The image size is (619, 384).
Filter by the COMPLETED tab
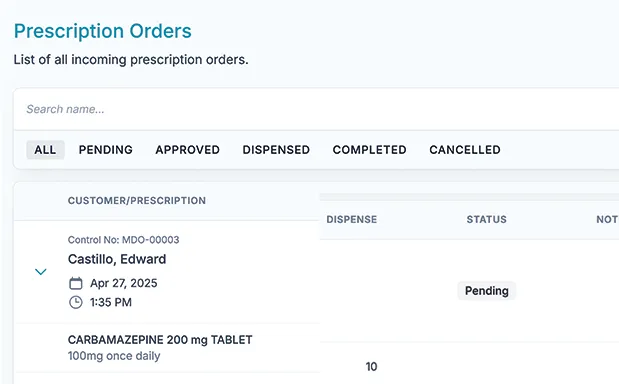click(x=370, y=150)
